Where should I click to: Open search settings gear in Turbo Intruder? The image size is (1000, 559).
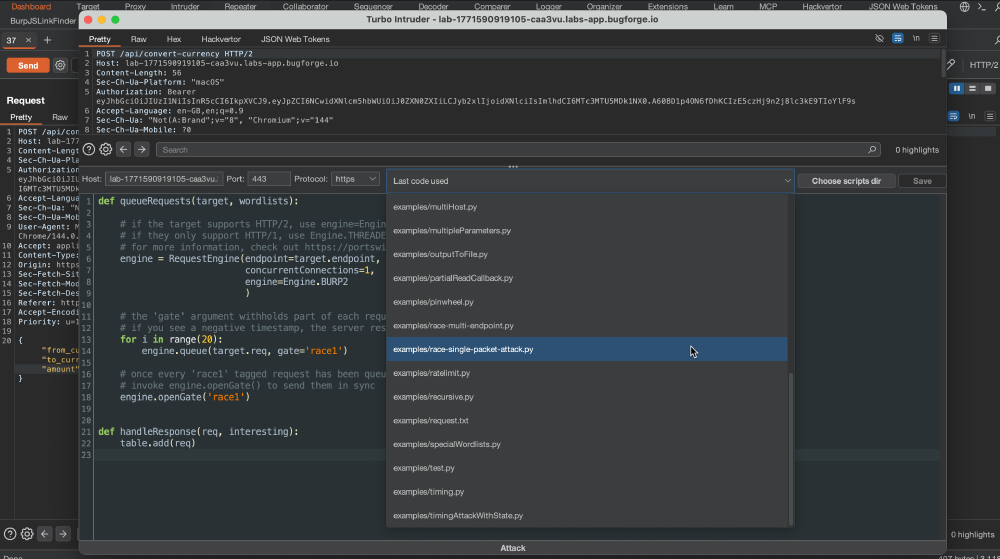pos(106,149)
